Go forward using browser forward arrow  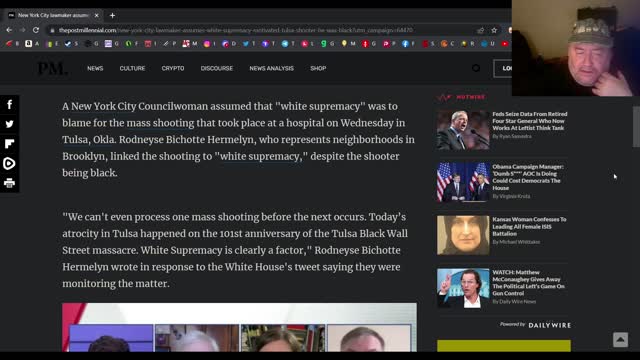pyautogui.click(x=22, y=30)
